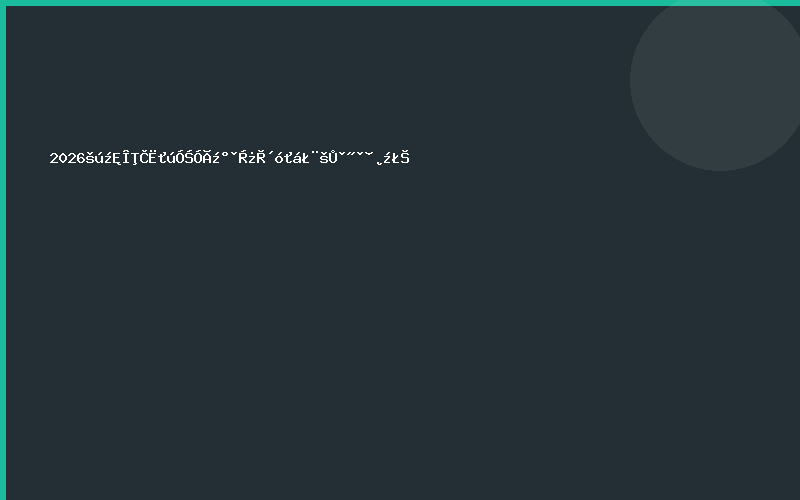The height and width of the screenshot is (500, 800).
Task: Click the corner where the teal strips meet
Action: pos(3,3)
